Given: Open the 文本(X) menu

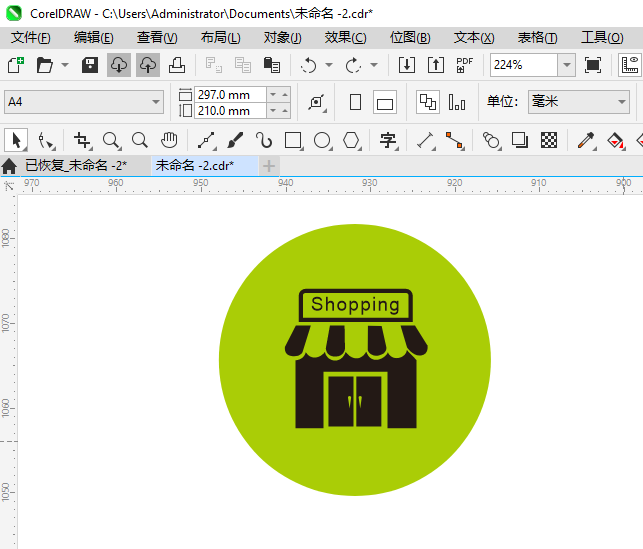Looking at the screenshot, I should (x=474, y=38).
